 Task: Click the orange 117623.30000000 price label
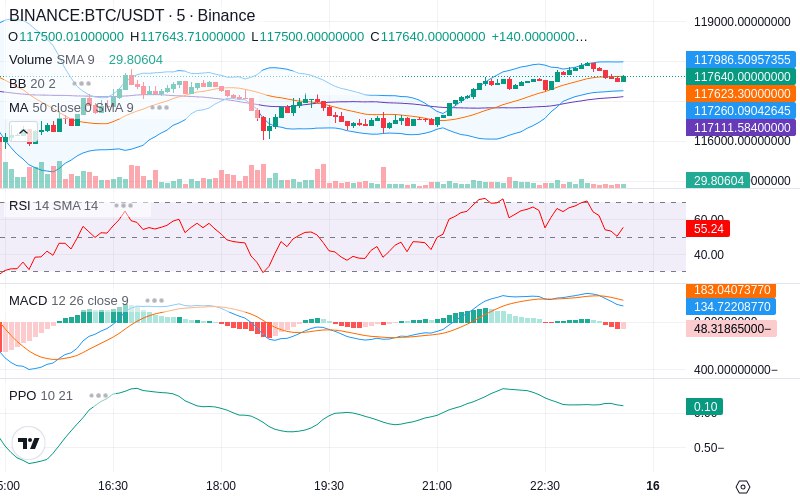coord(741,93)
